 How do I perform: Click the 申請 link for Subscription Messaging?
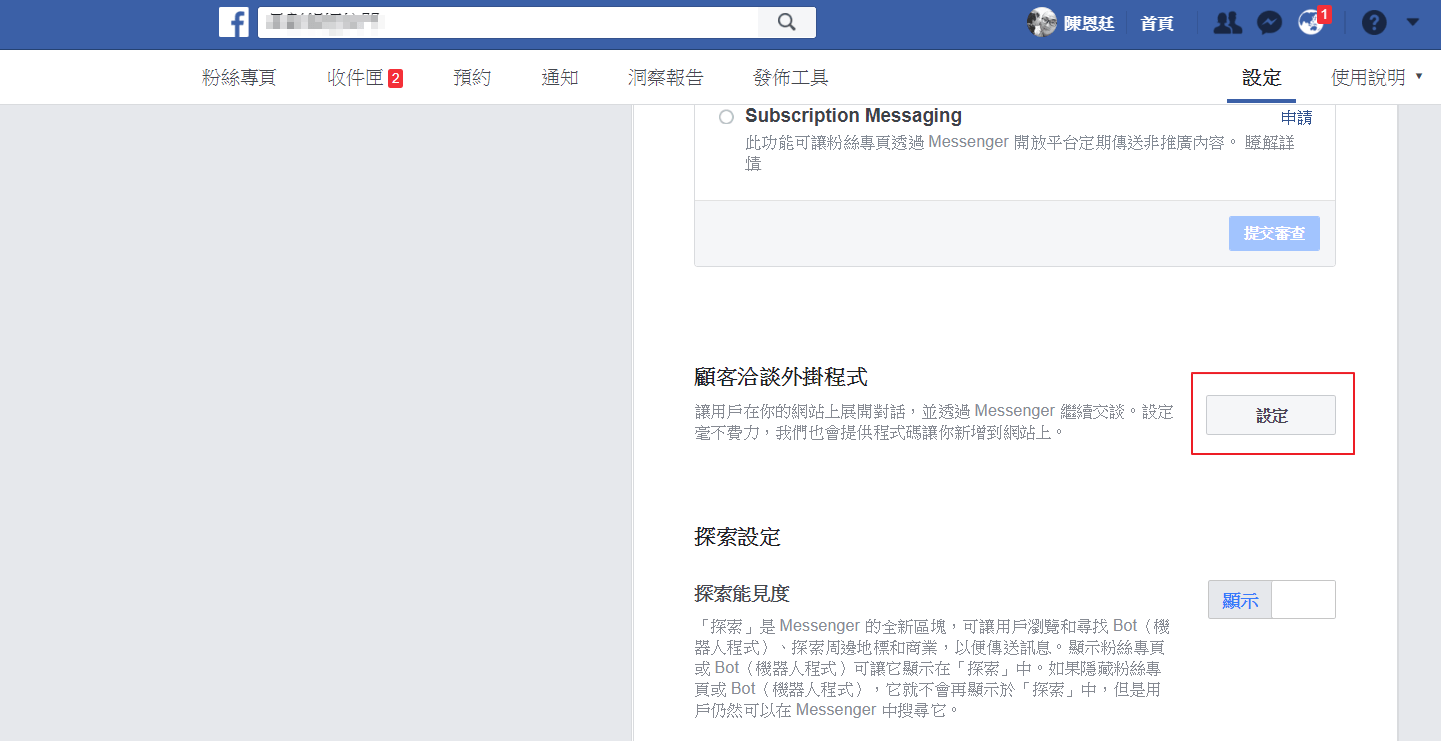point(1296,118)
